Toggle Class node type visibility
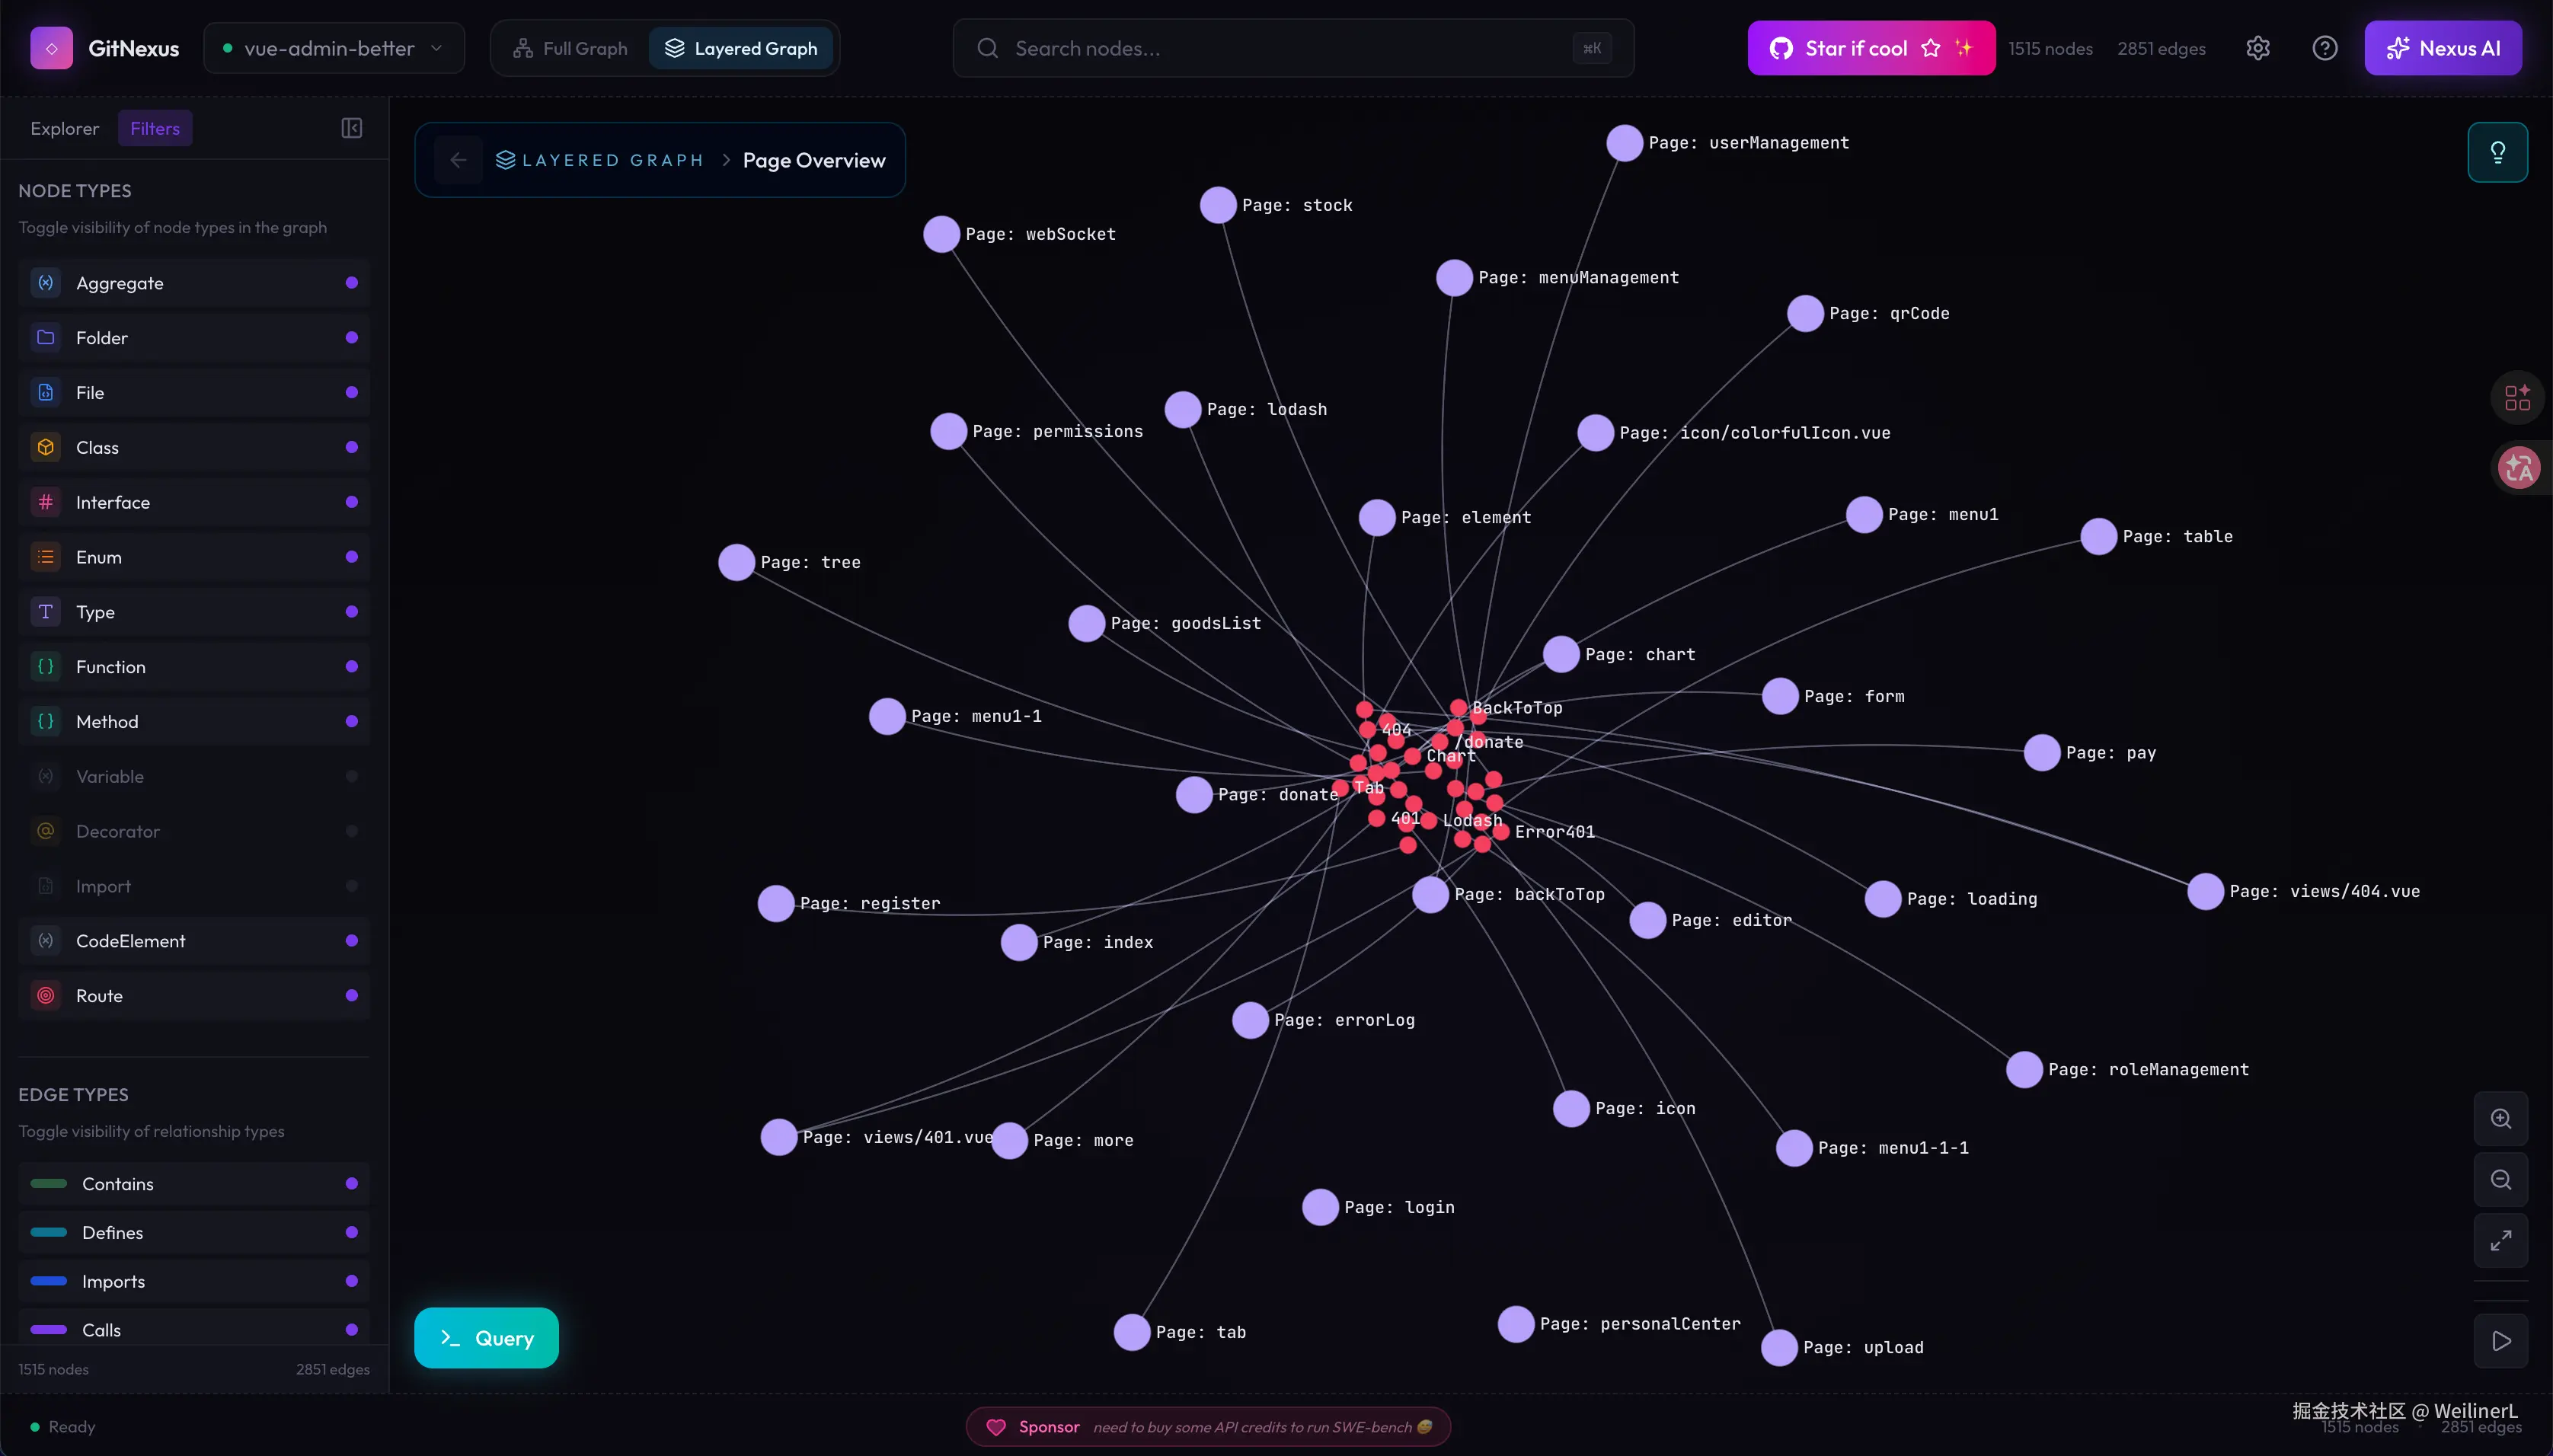Viewport: 2553px width, 1456px height. (194, 447)
